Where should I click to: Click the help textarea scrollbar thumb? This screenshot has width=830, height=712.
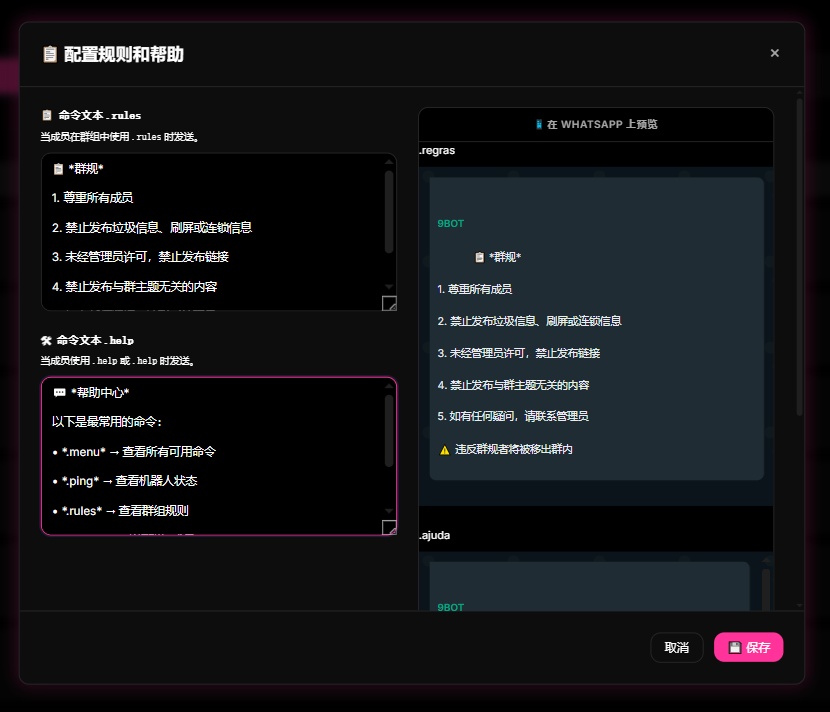pyautogui.click(x=389, y=430)
